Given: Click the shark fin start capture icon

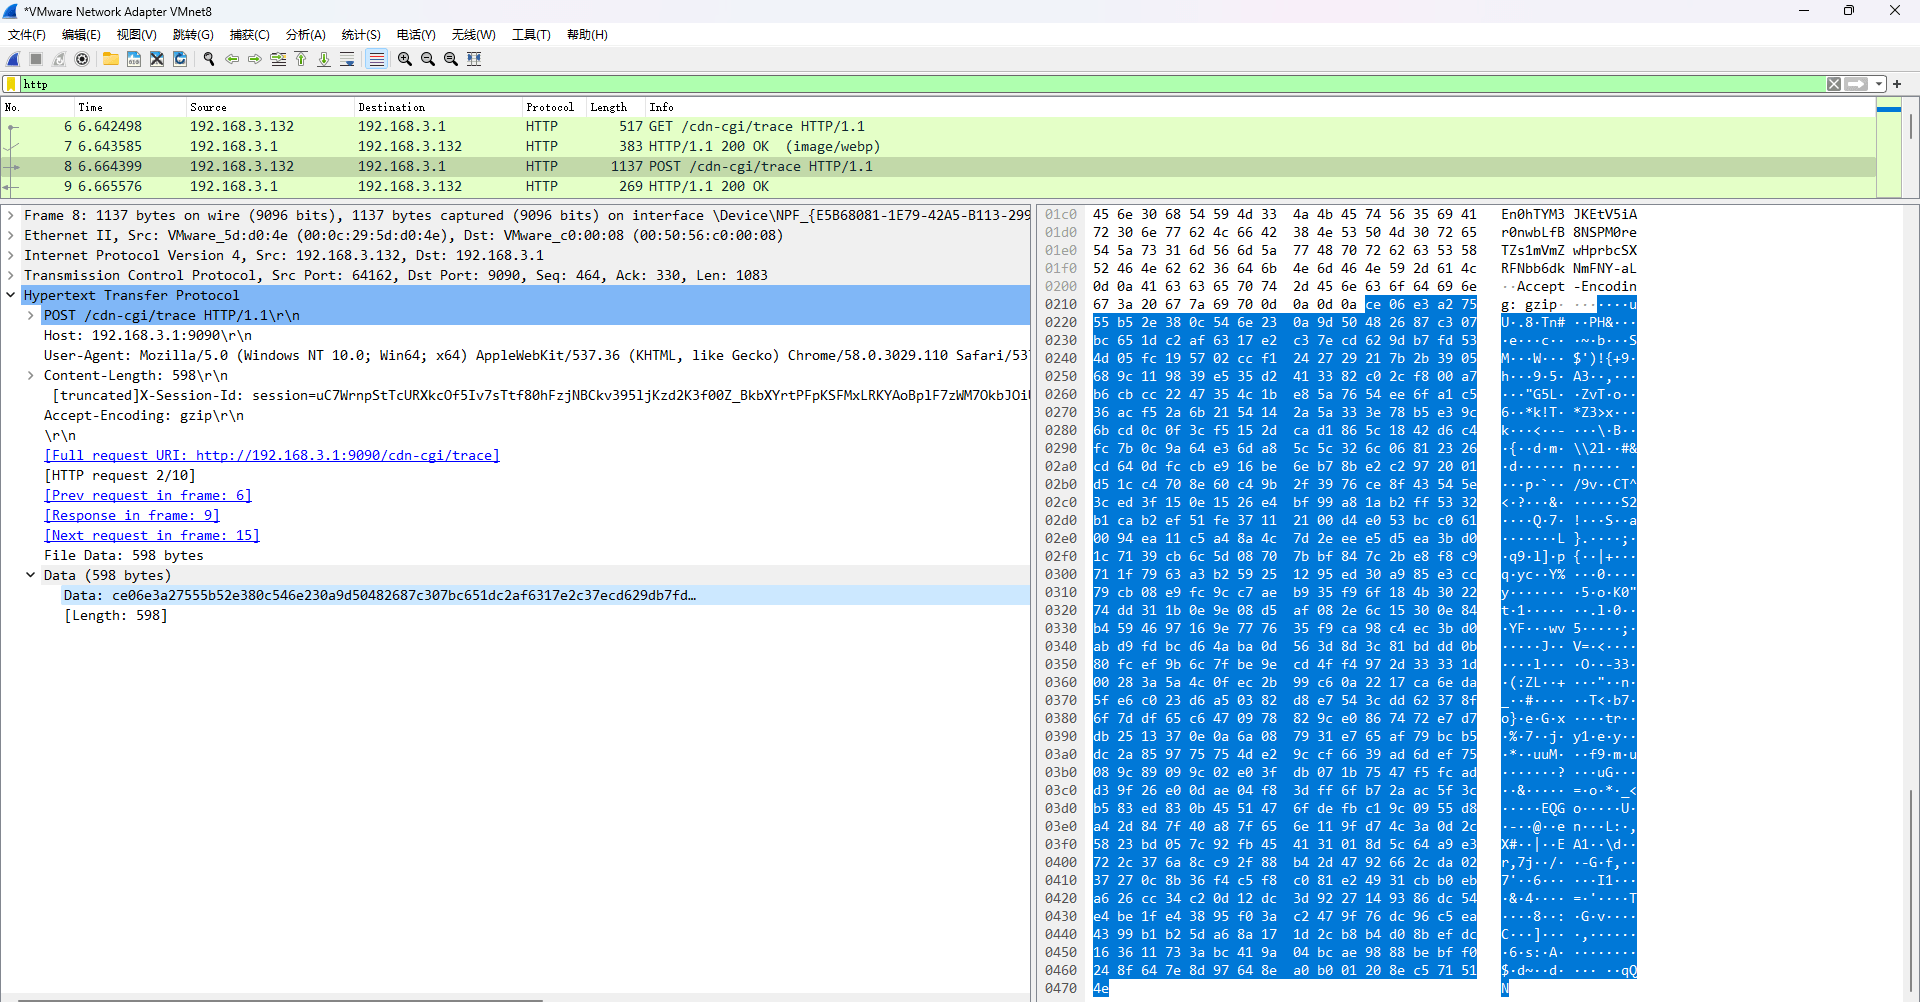Looking at the screenshot, I should click(13, 59).
